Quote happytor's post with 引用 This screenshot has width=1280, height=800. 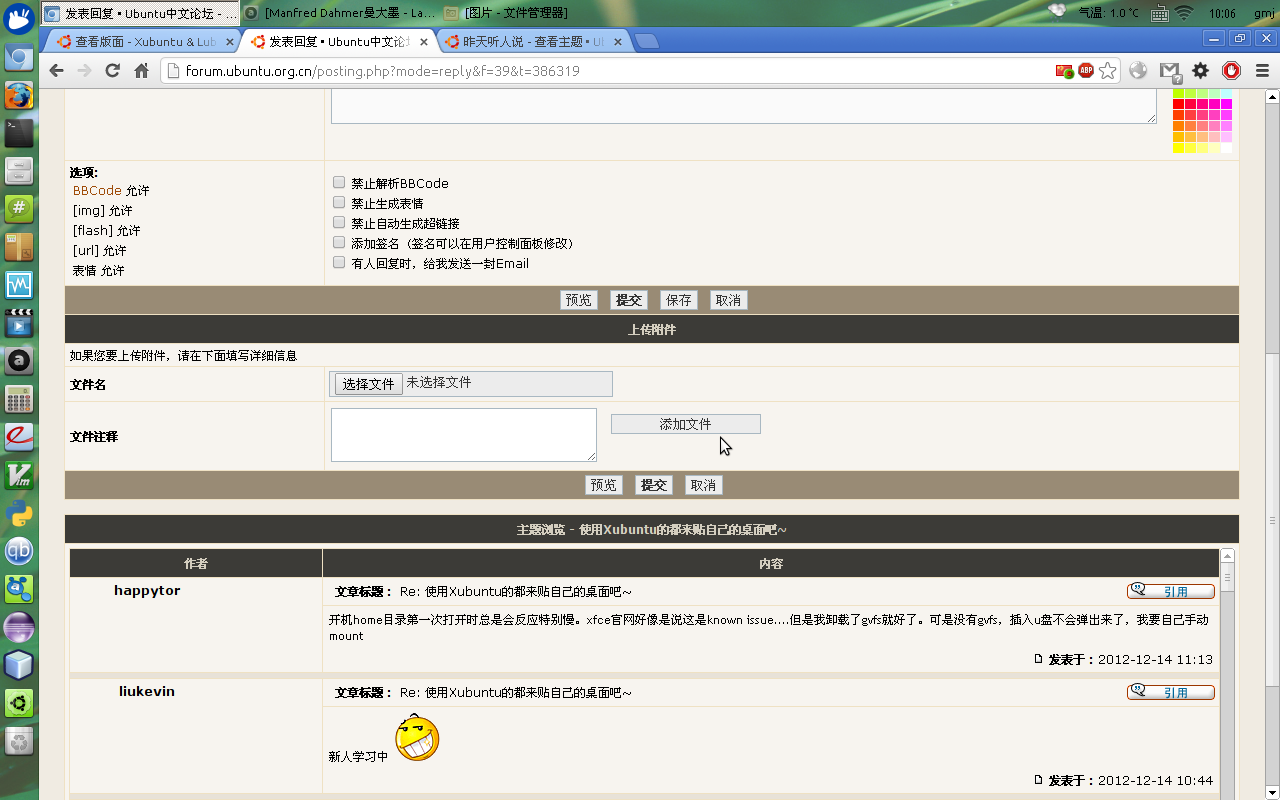(1171, 591)
